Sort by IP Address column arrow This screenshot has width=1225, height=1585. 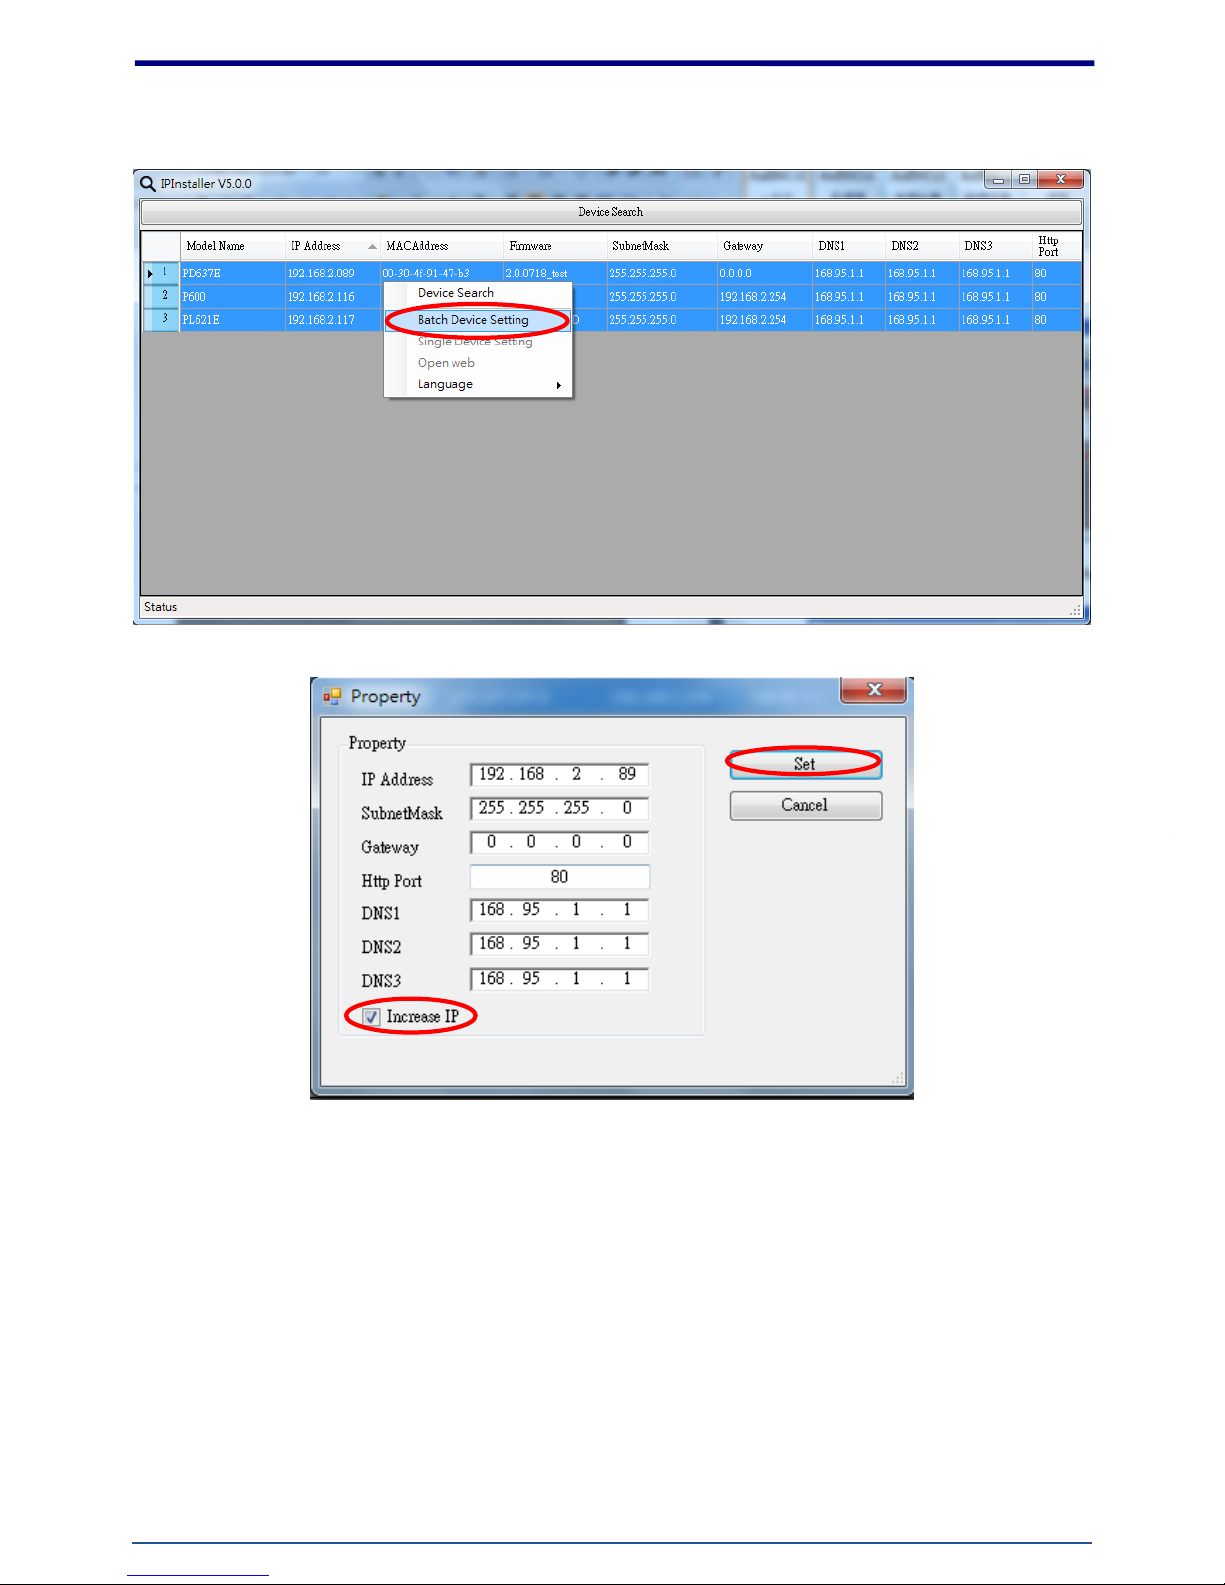(372, 246)
